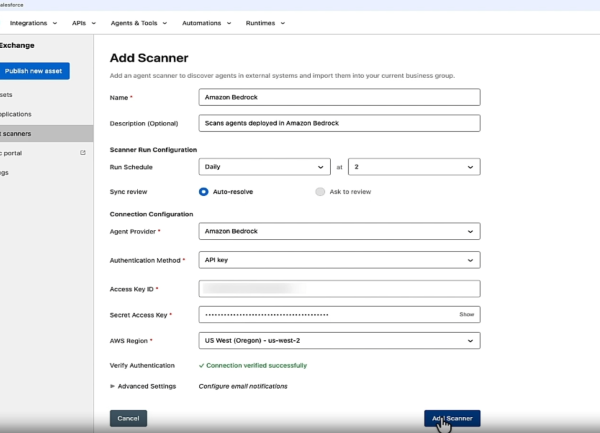Click the Exchange title in the sidebar
Viewport: 600px width, 433px height.
coord(17,45)
